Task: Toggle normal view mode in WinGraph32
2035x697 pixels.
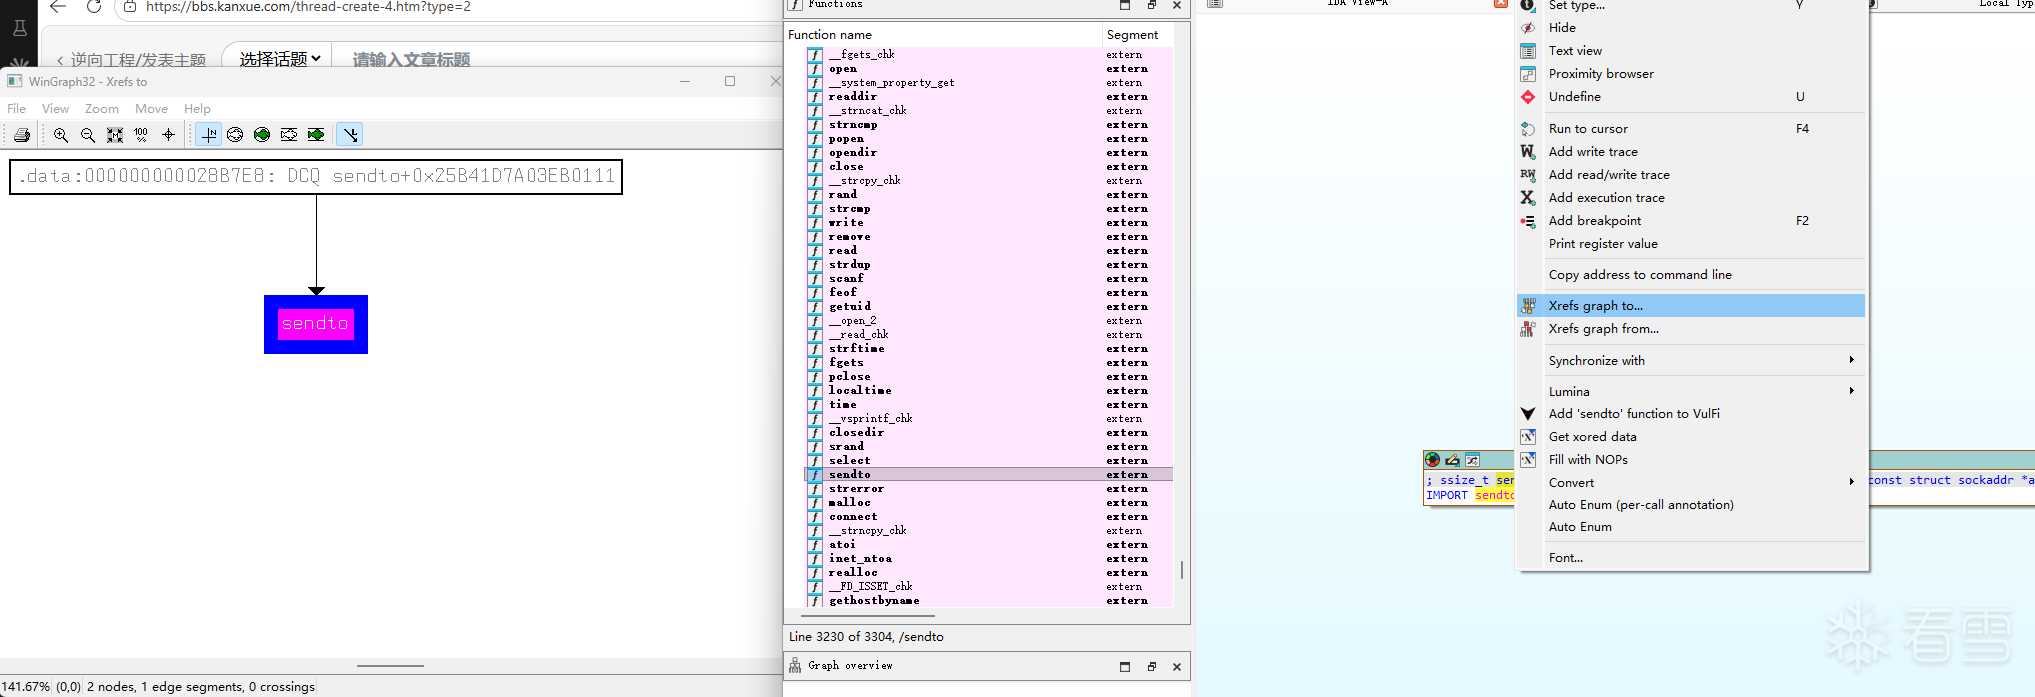Action: click(209, 135)
